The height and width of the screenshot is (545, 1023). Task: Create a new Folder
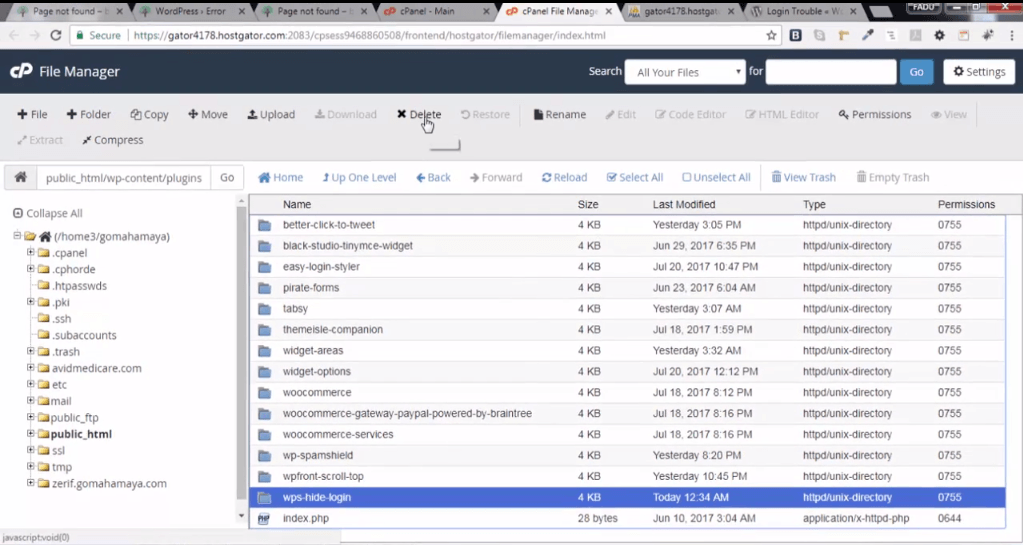pos(89,114)
